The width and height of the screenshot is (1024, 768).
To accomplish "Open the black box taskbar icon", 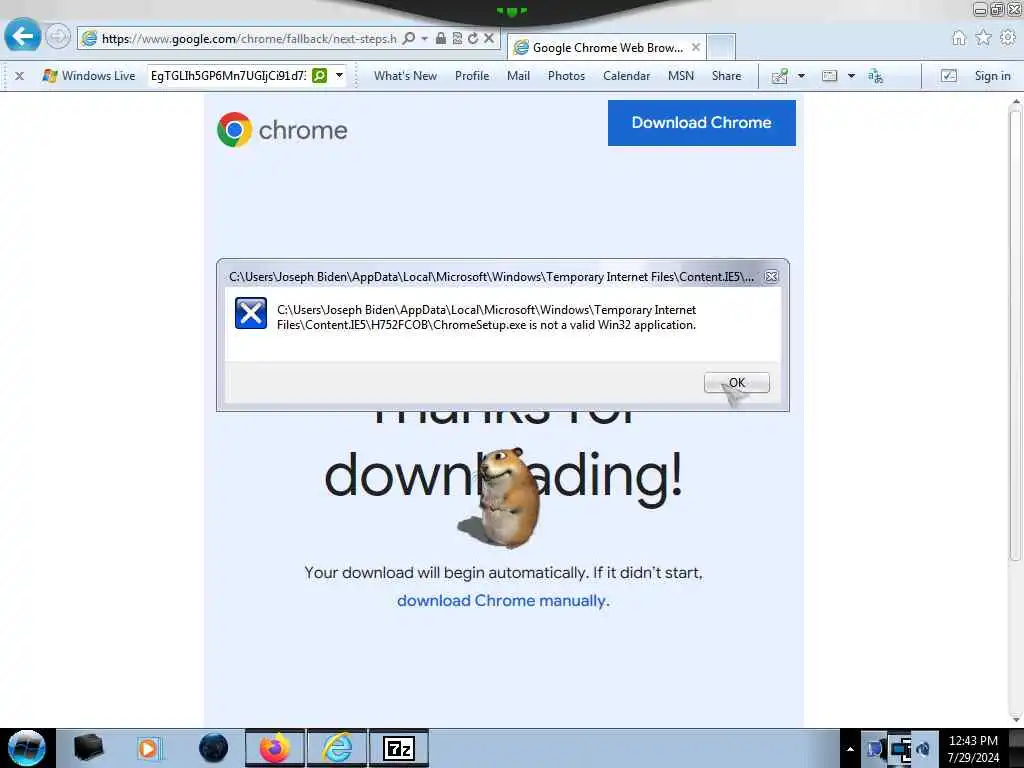I will click(88, 748).
